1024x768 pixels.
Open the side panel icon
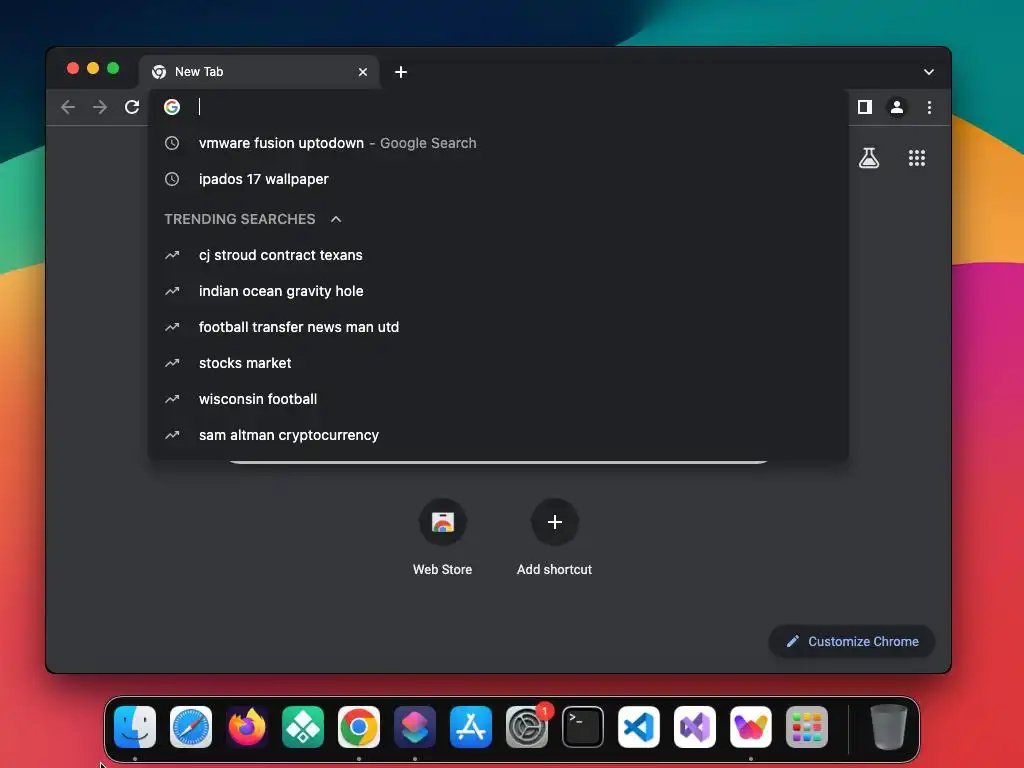click(865, 107)
